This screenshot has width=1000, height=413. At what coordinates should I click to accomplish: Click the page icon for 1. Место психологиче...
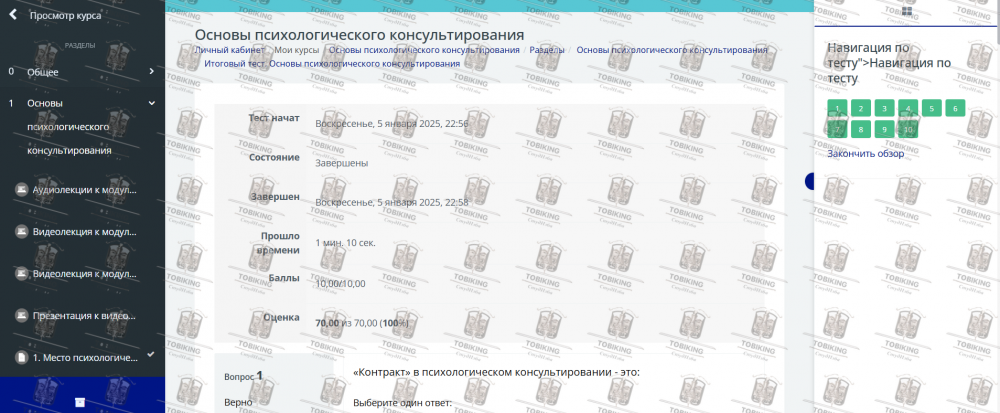21,357
